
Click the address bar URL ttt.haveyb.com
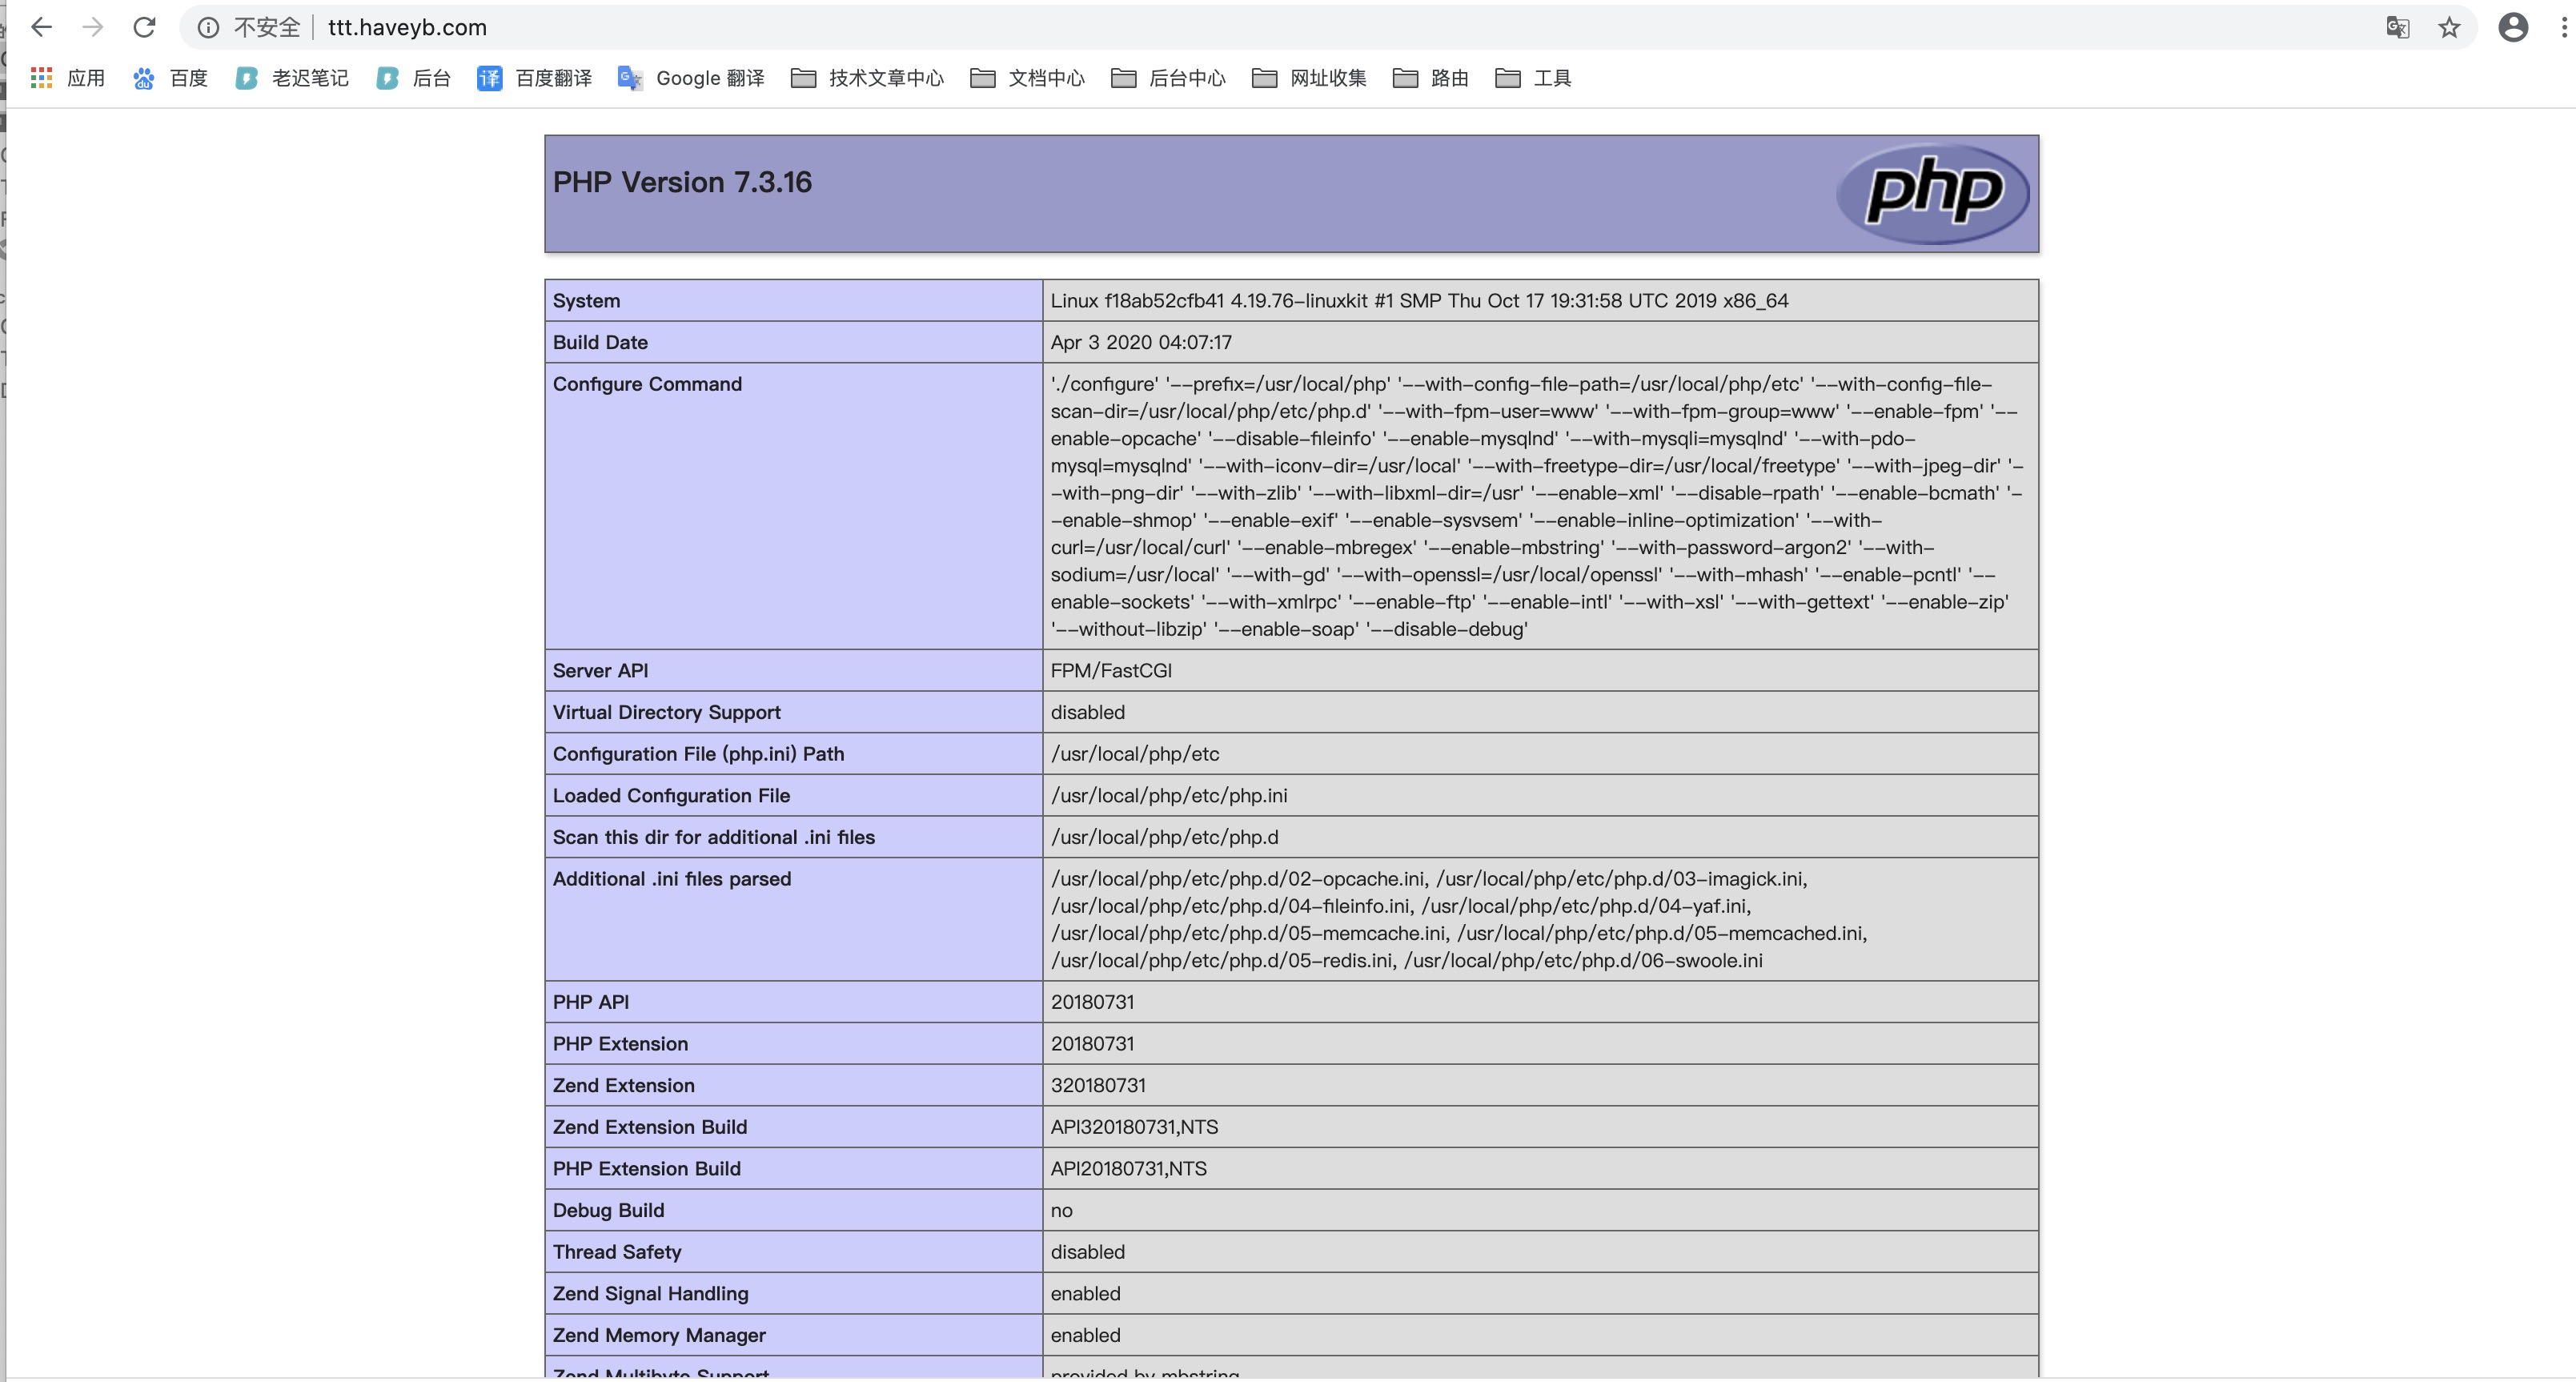[407, 28]
